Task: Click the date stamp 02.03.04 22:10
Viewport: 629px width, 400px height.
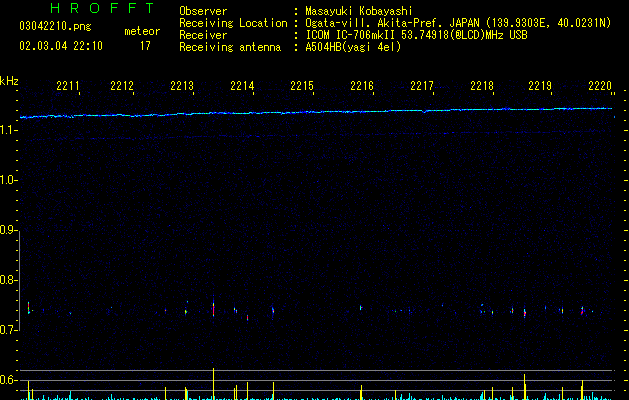Action: click(x=61, y=46)
